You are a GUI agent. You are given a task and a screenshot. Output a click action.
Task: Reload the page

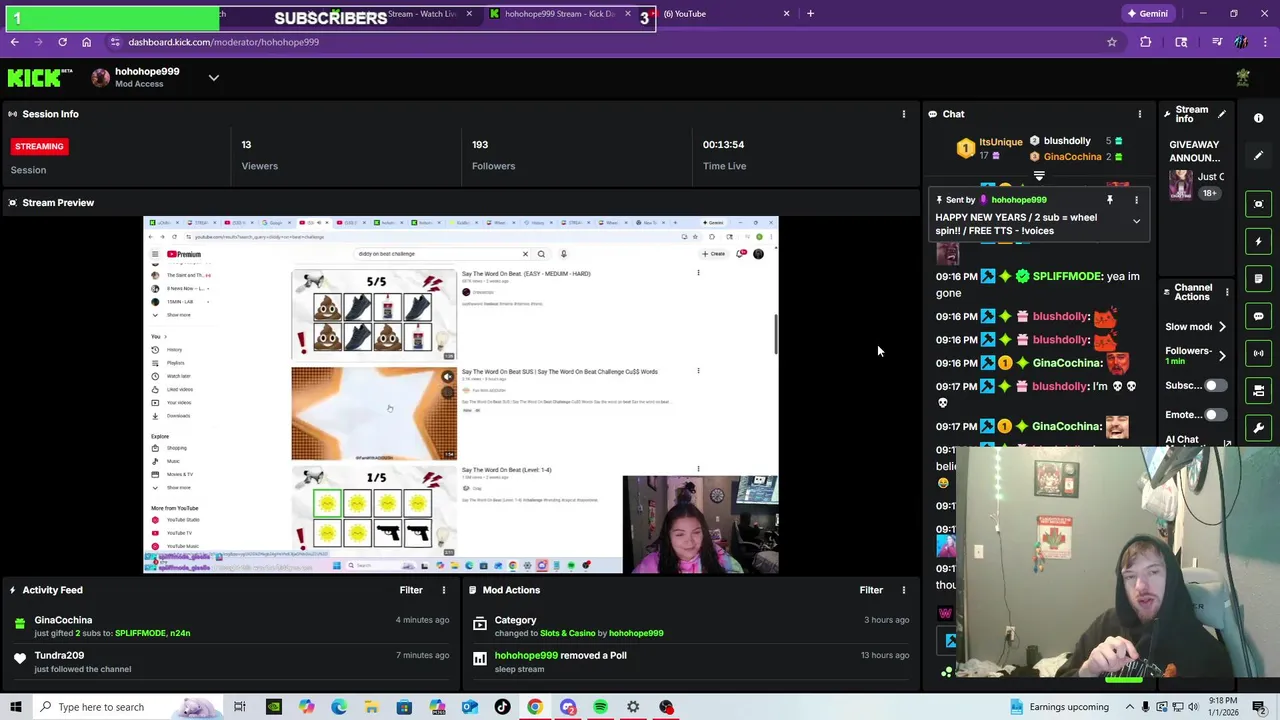pos(62,42)
